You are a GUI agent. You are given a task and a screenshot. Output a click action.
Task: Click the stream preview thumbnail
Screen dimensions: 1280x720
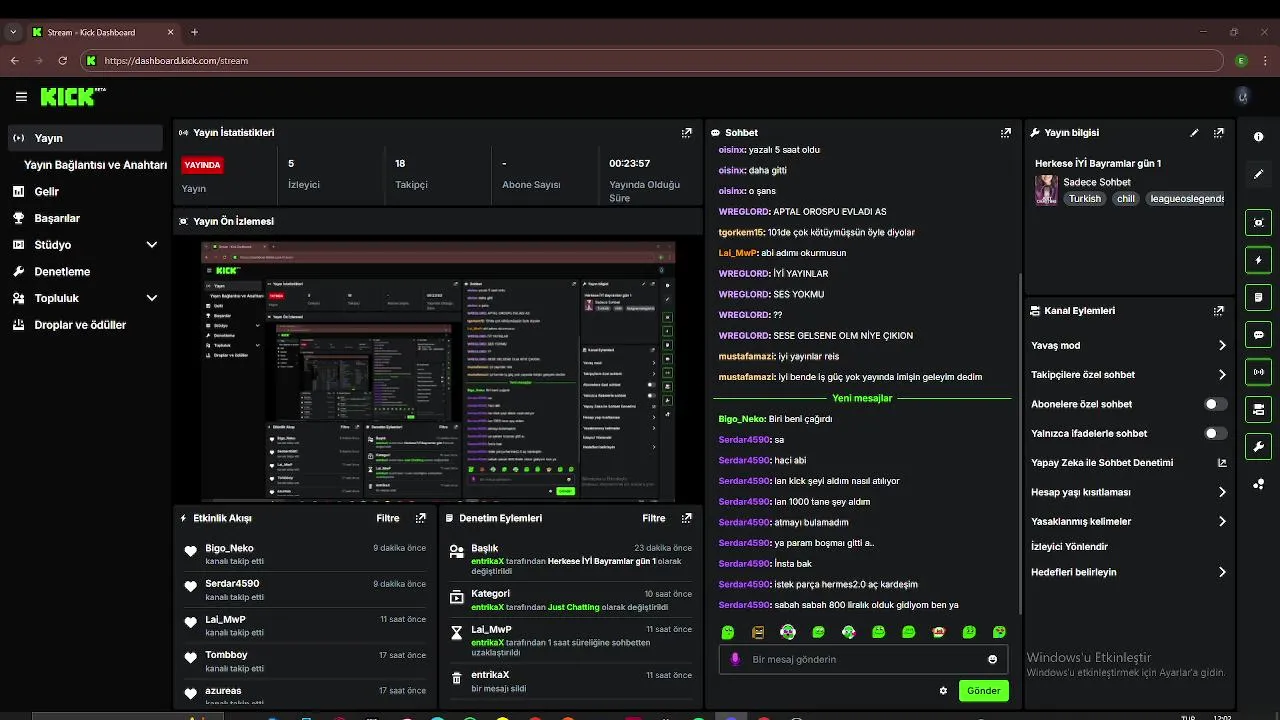point(438,370)
